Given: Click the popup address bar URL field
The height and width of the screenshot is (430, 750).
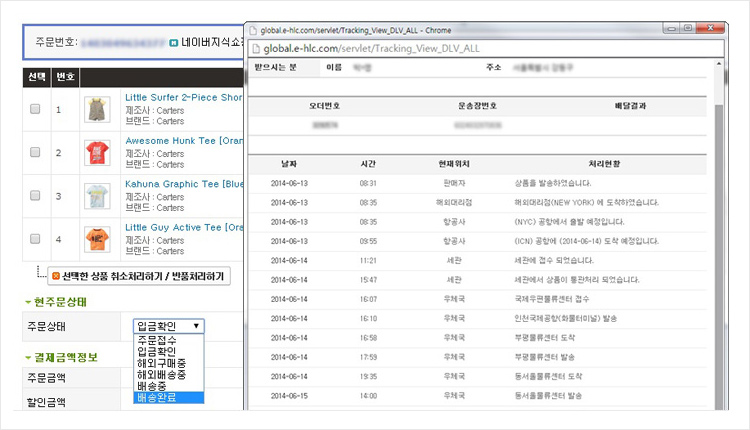Looking at the screenshot, I should (485, 48).
